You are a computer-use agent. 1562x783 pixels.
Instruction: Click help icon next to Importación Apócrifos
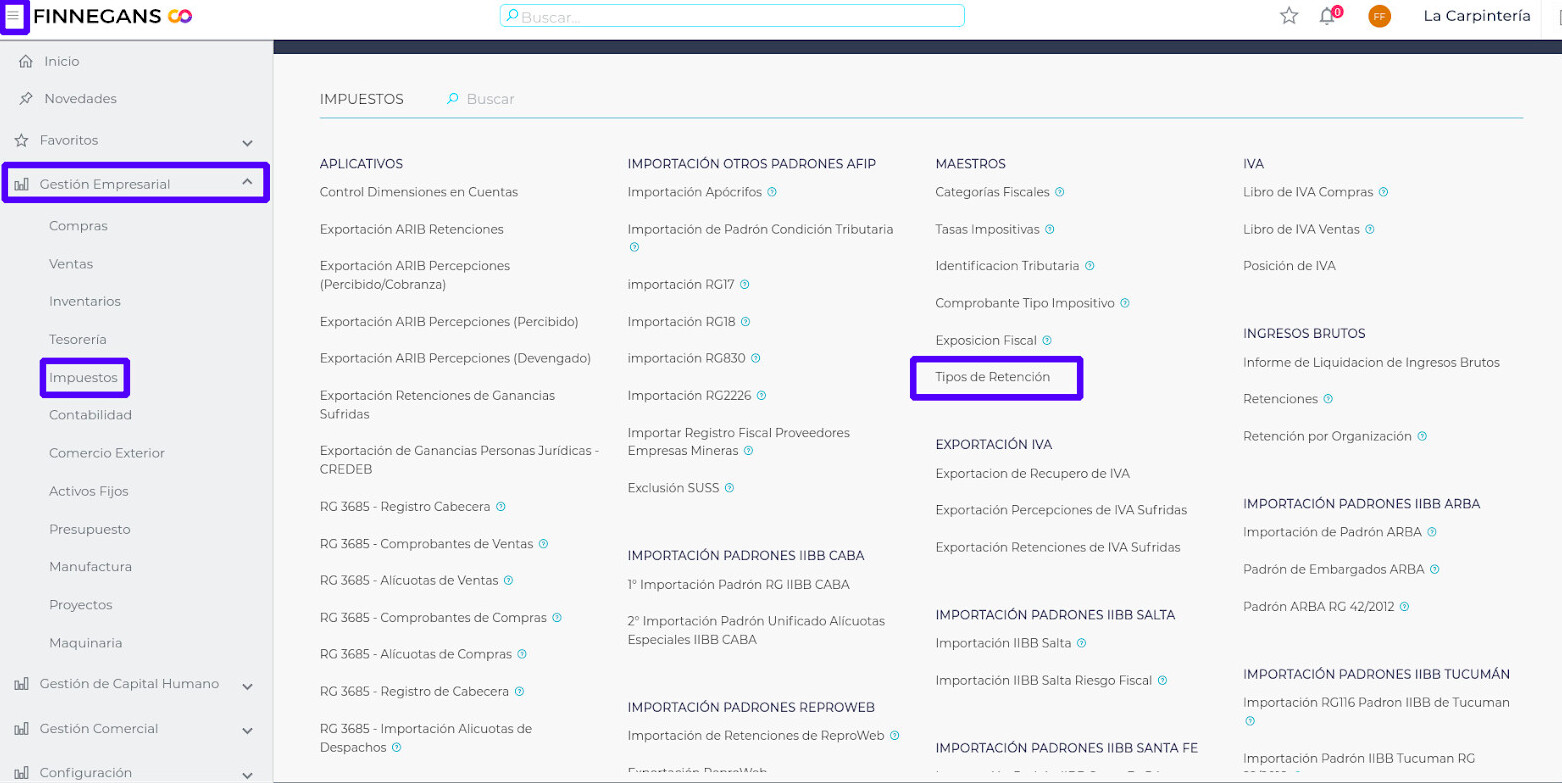771,192
